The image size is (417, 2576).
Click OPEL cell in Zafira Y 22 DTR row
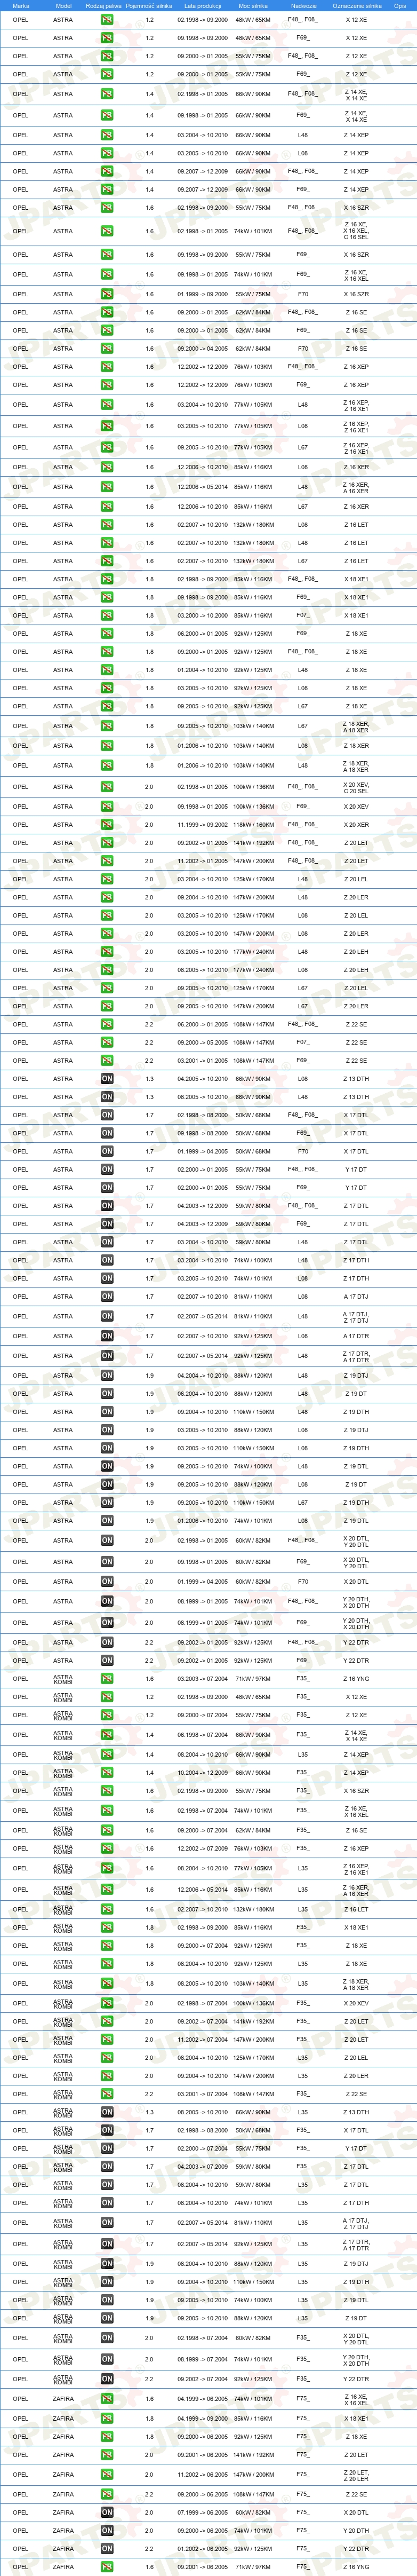[x=21, y=2549]
